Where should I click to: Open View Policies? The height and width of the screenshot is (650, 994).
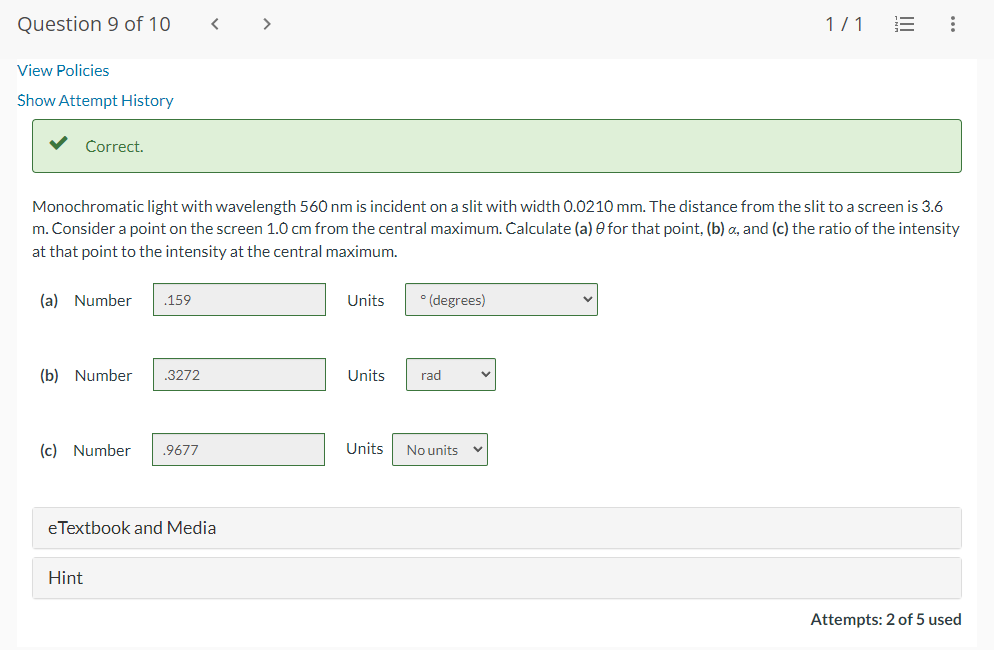tap(63, 71)
